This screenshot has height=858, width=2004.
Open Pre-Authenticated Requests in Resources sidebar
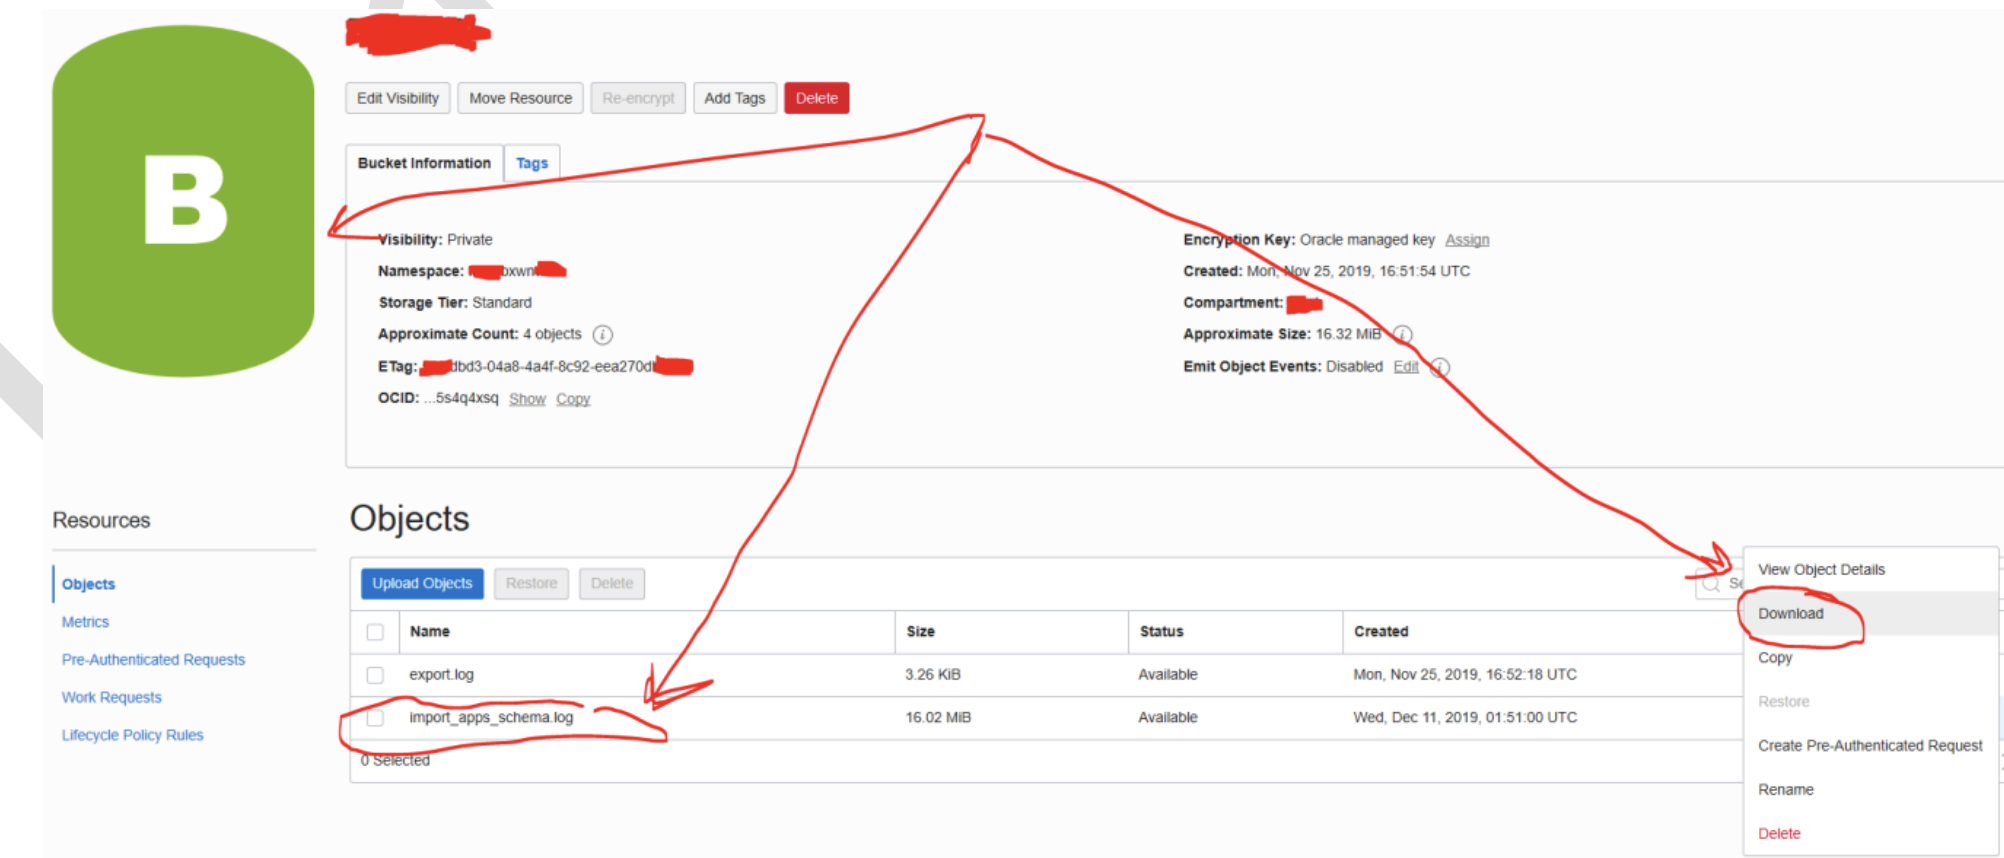click(x=153, y=660)
